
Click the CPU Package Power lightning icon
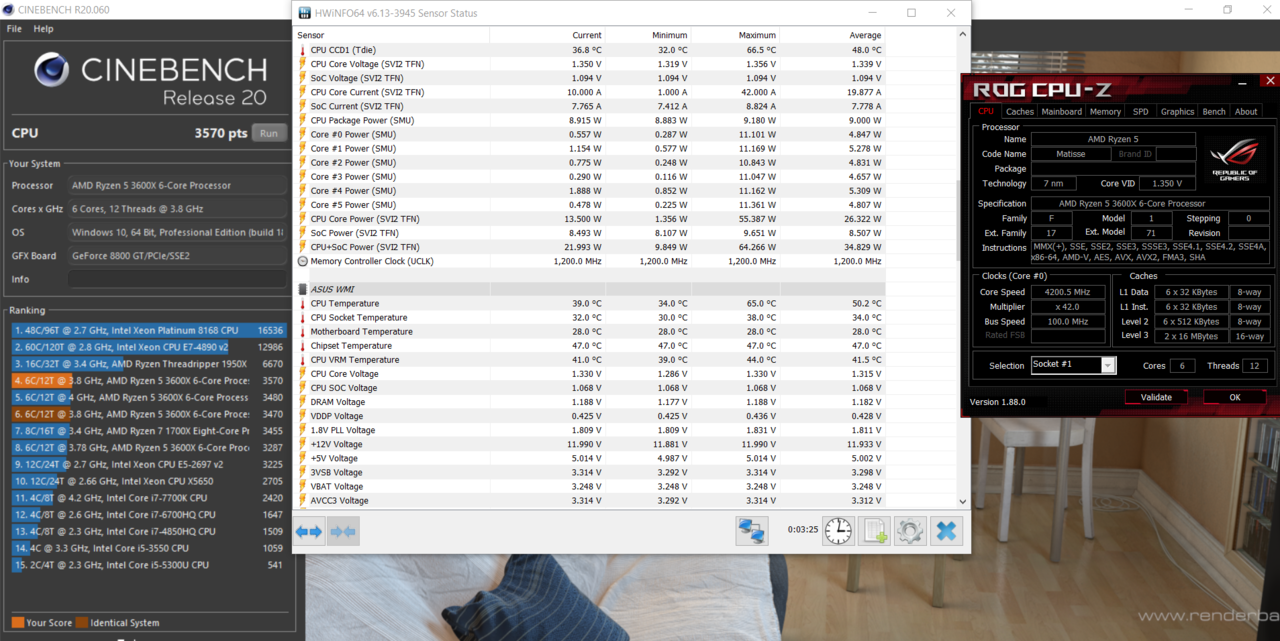(303, 120)
